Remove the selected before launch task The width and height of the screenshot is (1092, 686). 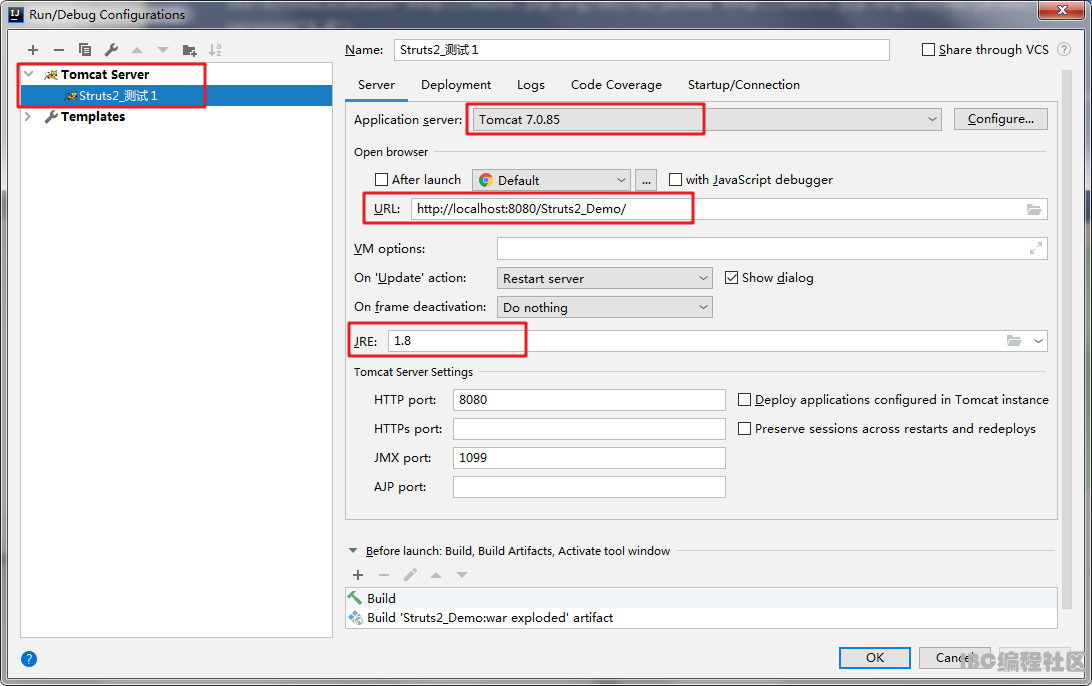click(384, 575)
